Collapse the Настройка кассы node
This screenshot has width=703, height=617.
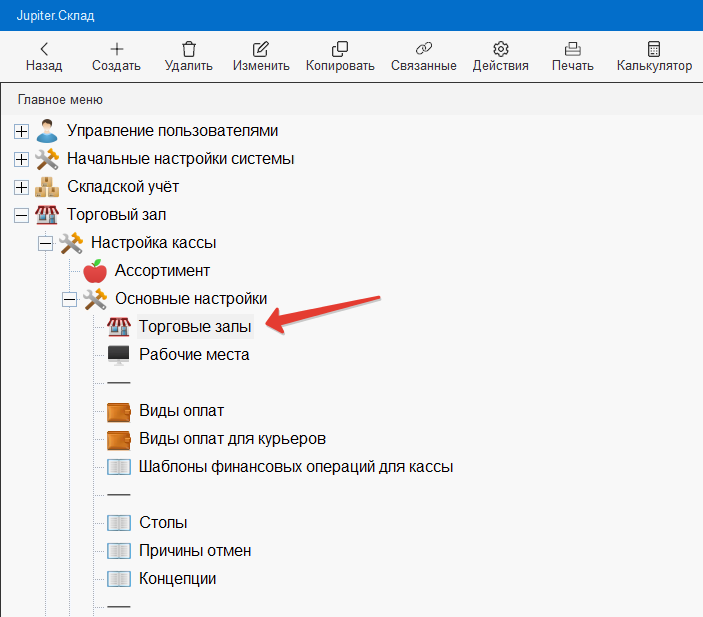click(45, 243)
